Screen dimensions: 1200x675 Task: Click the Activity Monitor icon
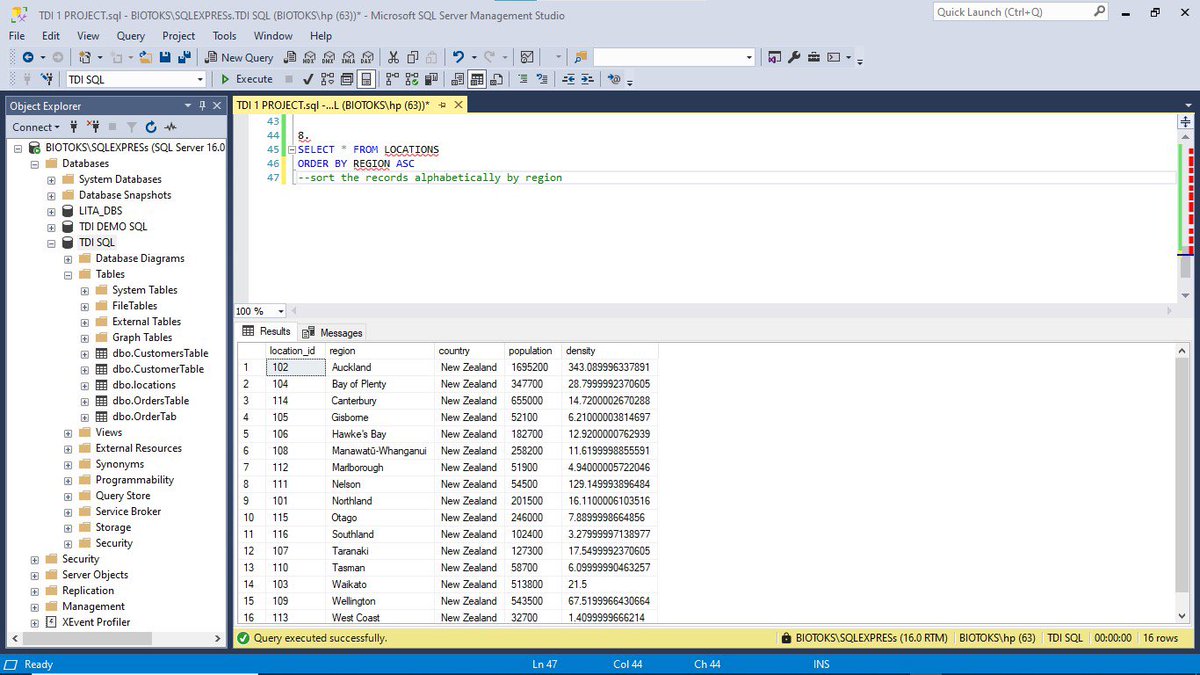(527, 57)
